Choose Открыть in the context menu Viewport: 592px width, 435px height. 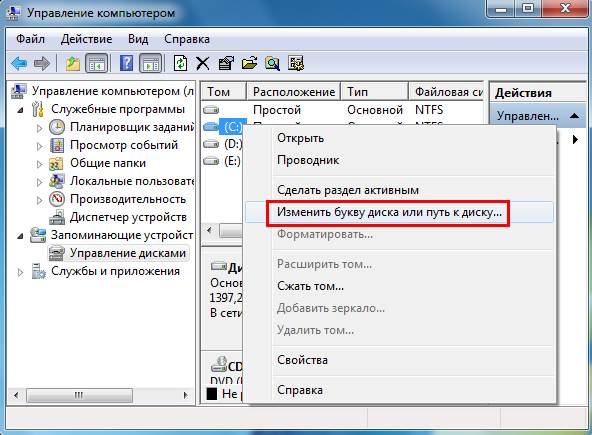(x=399, y=138)
